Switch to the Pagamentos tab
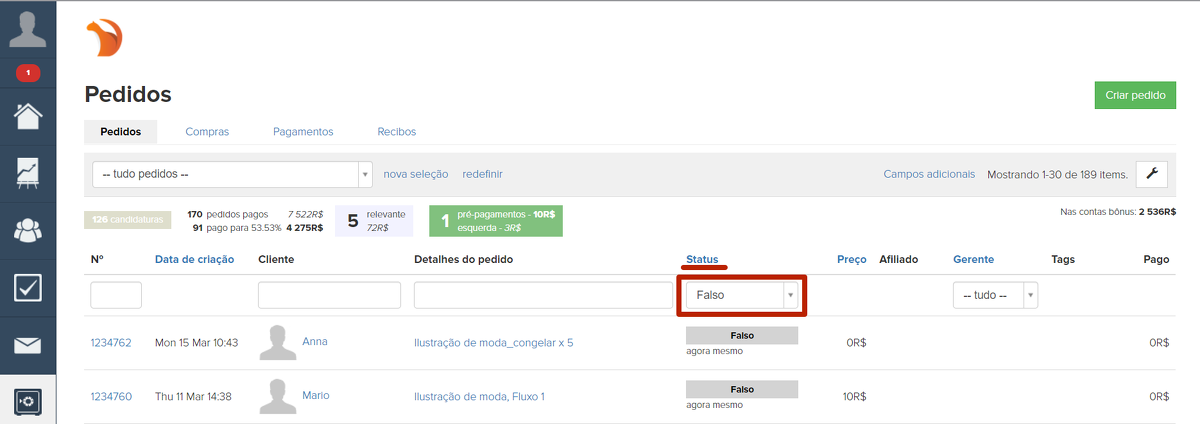1200x424 pixels. coord(303,132)
